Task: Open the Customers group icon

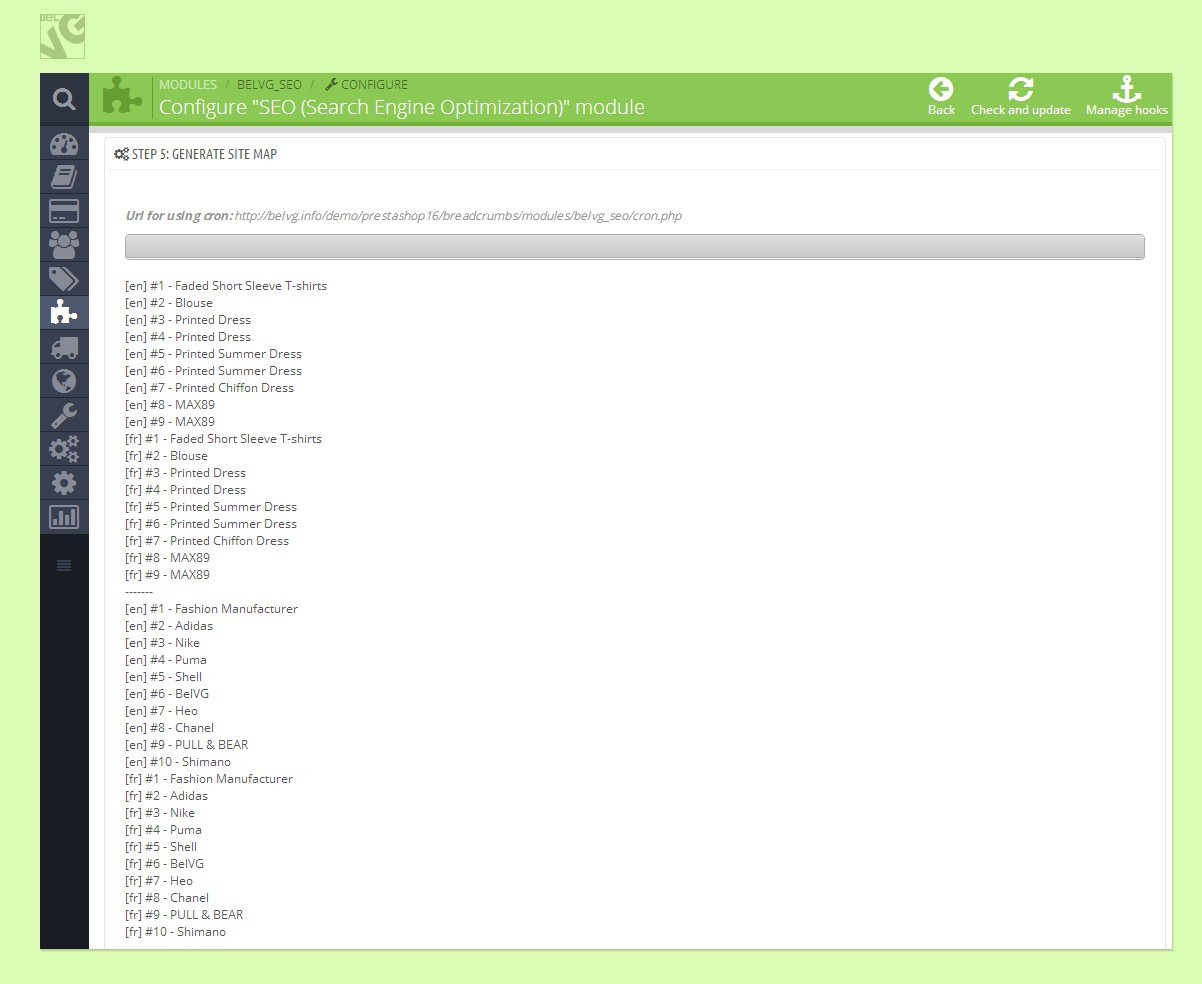Action: click(x=64, y=245)
